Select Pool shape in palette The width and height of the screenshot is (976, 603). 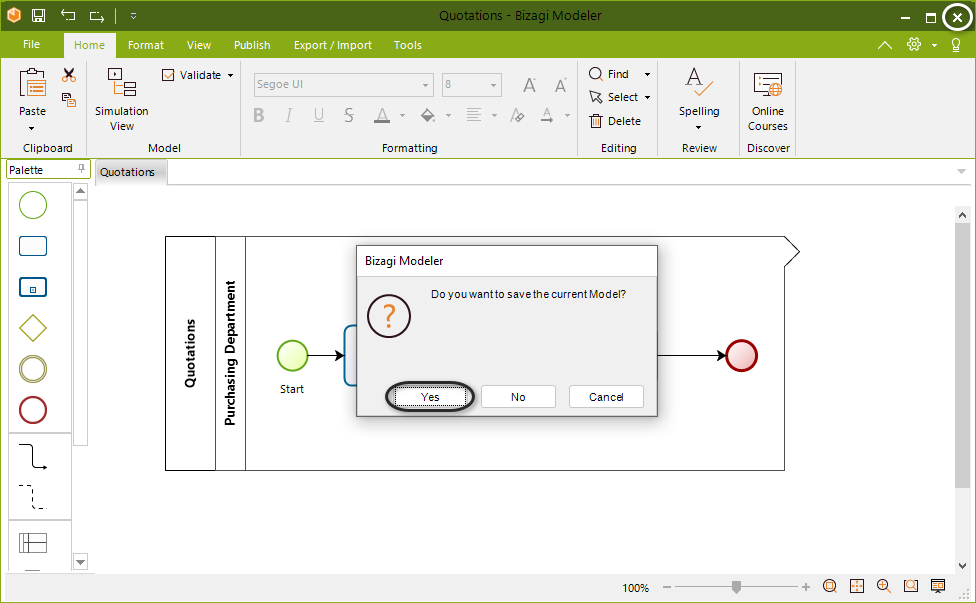(33, 543)
